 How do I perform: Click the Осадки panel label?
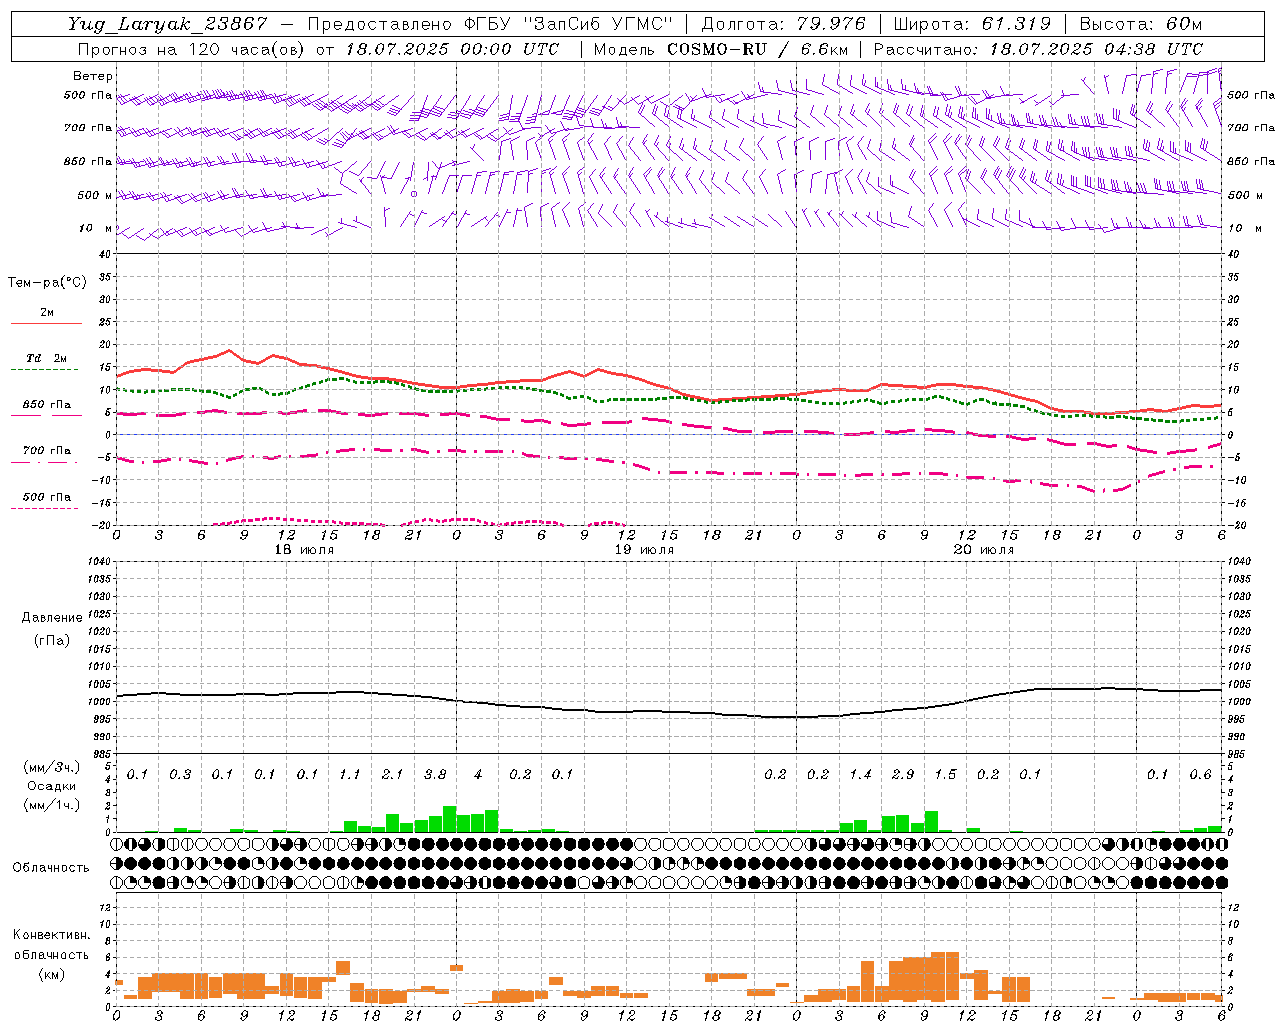[x=51, y=786]
